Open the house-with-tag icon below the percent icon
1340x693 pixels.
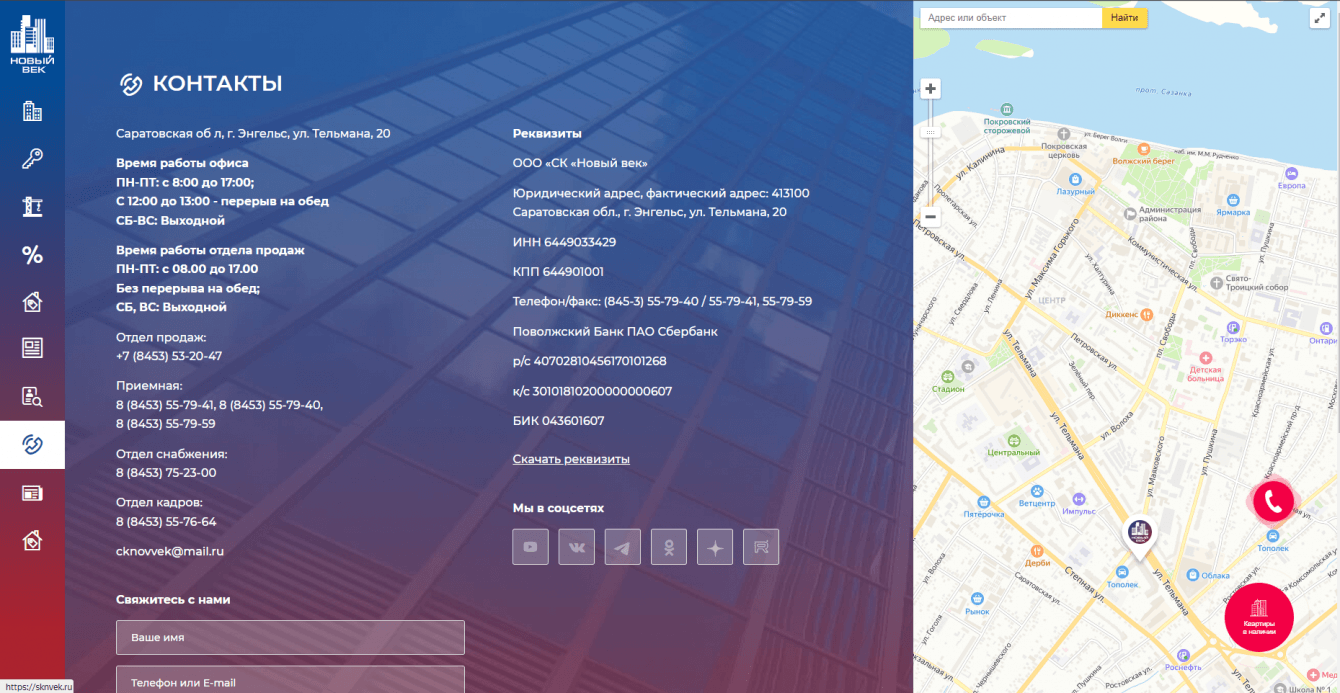32,301
